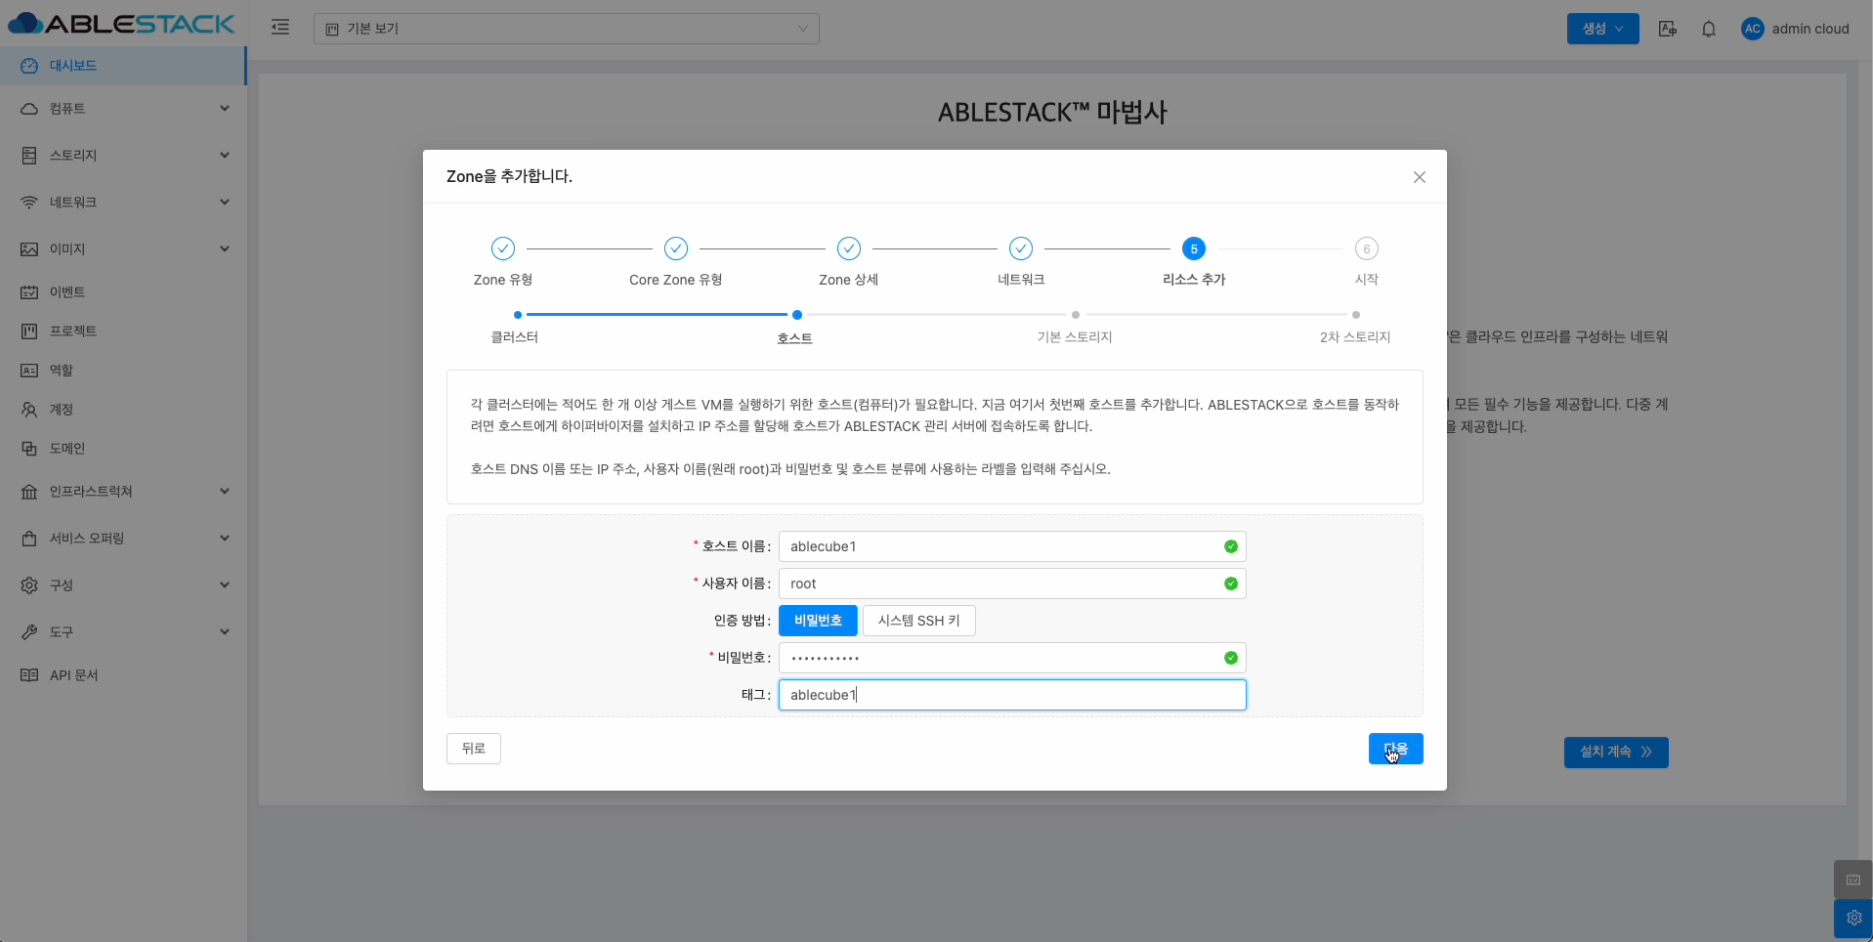This screenshot has height=942, width=1873.
Task: Open the 프로젝트 sidebar item
Action: click(73, 331)
